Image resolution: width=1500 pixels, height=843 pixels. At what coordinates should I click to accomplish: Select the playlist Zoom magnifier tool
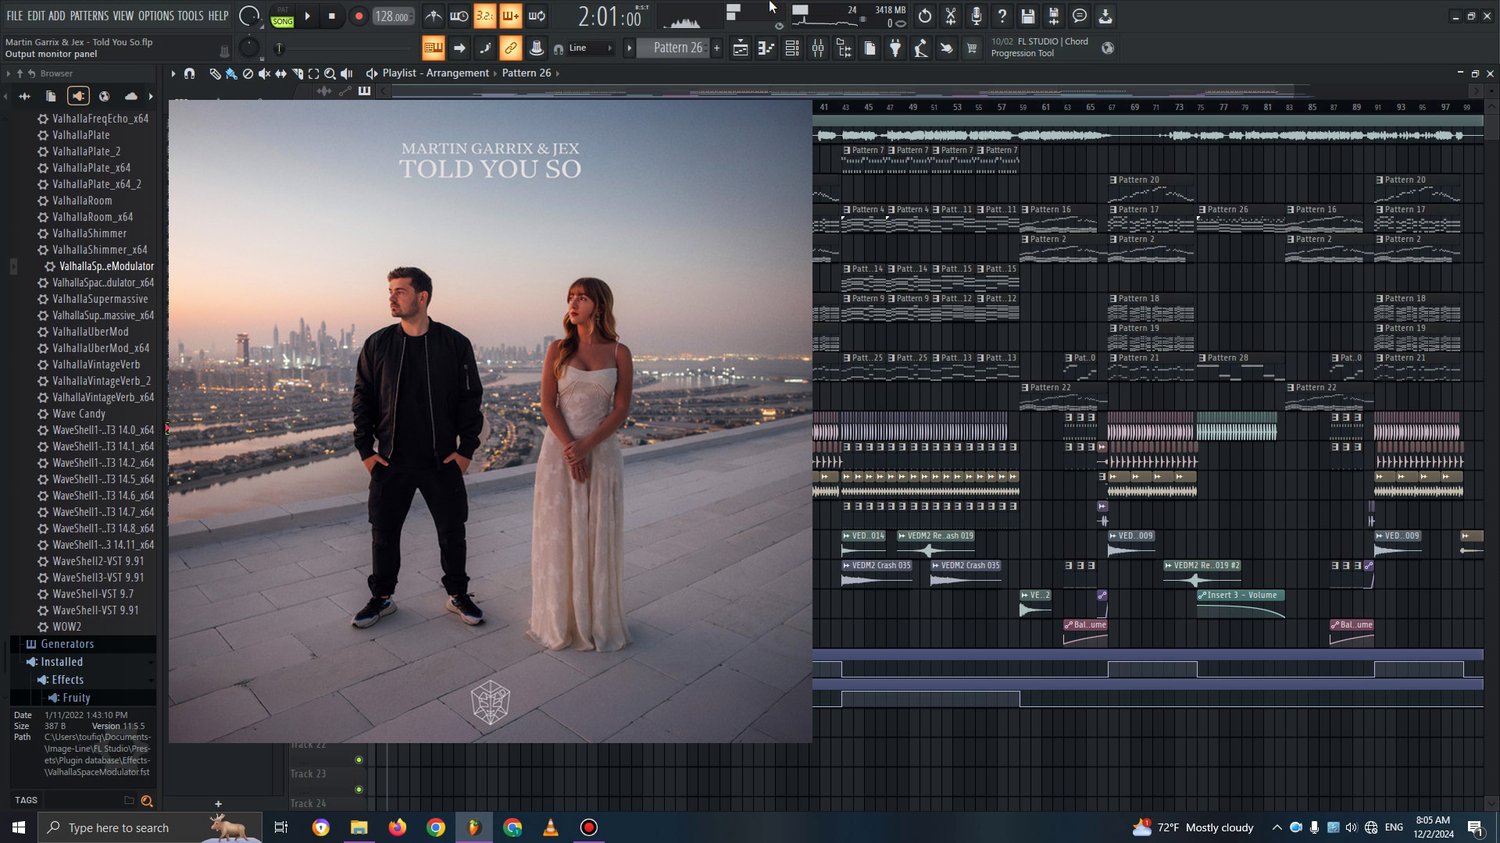coord(330,73)
